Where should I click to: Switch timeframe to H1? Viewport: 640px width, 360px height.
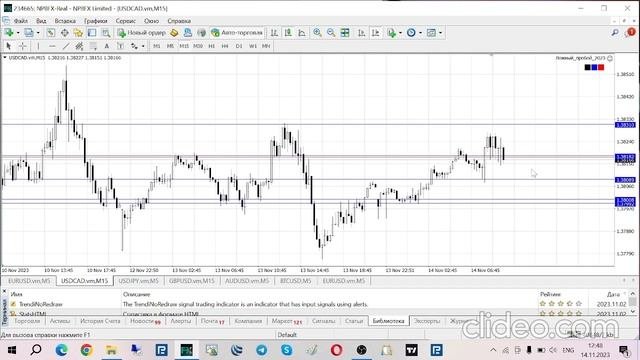(211, 46)
